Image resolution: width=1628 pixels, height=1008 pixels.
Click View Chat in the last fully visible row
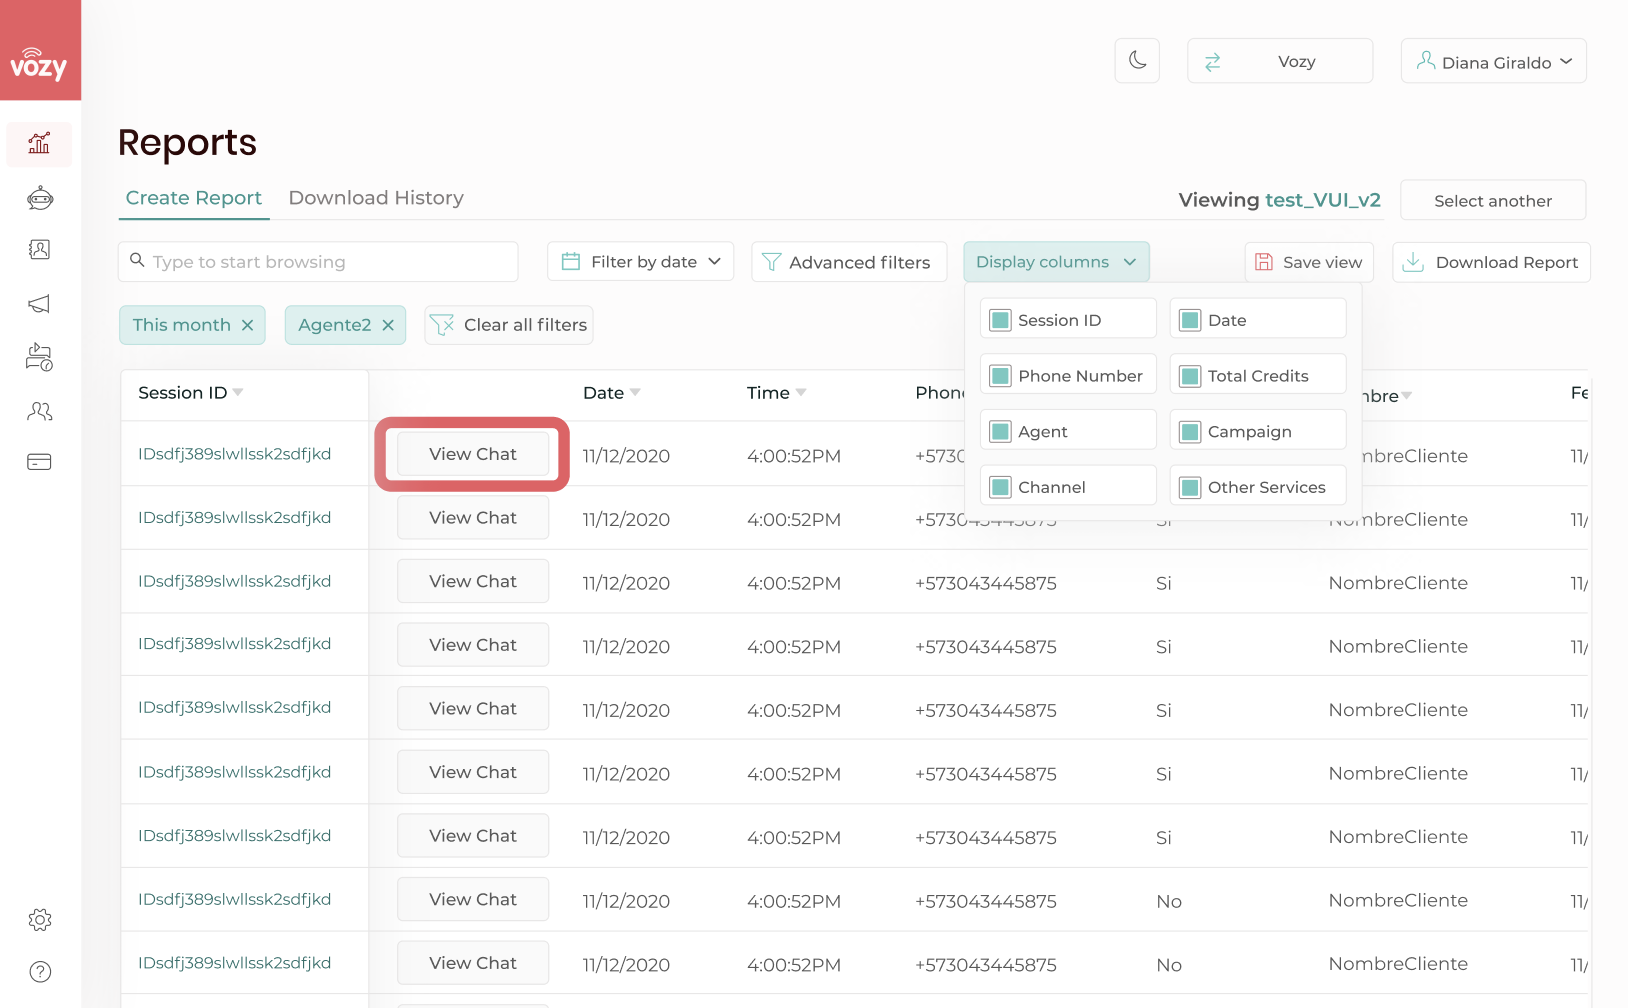coord(473,963)
